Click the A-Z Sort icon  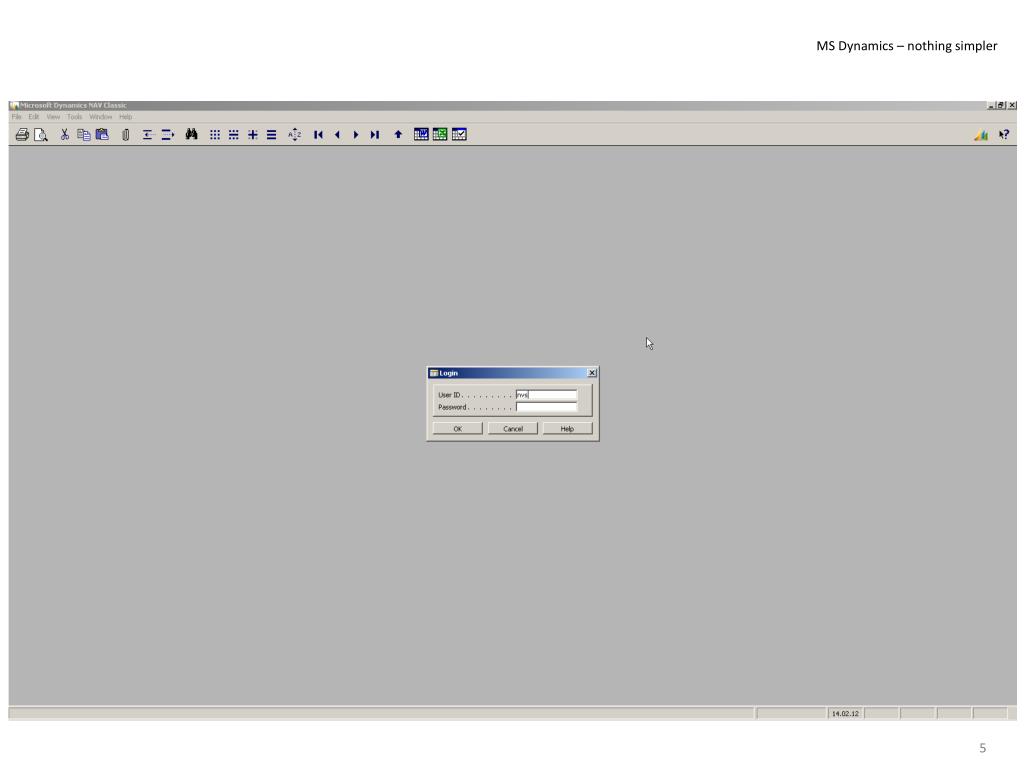coord(295,134)
